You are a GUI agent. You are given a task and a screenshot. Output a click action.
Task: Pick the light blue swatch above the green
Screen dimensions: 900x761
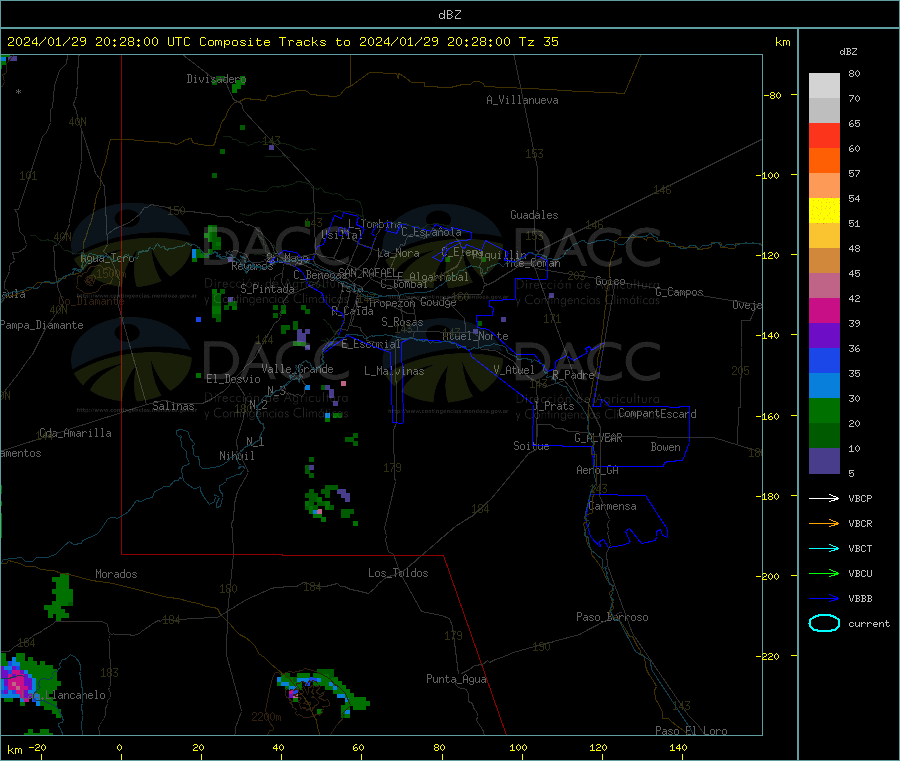click(x=824, y=386)
